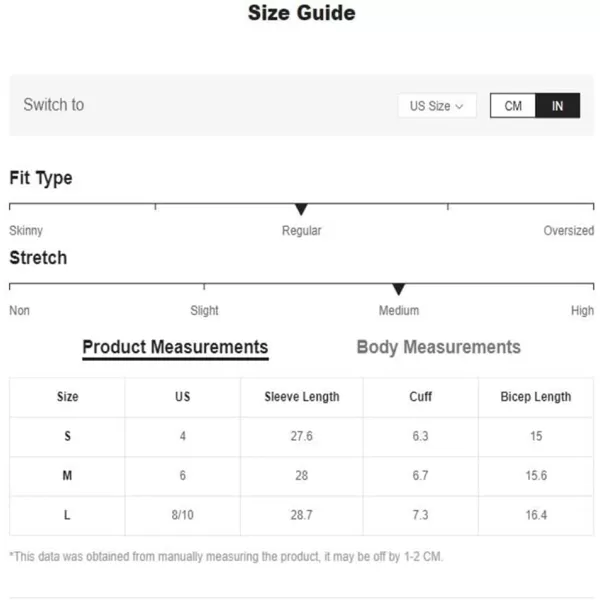Click the Fit Type triangle marker
This screenshot has height=600, width=600.
[x=301, y=209]
